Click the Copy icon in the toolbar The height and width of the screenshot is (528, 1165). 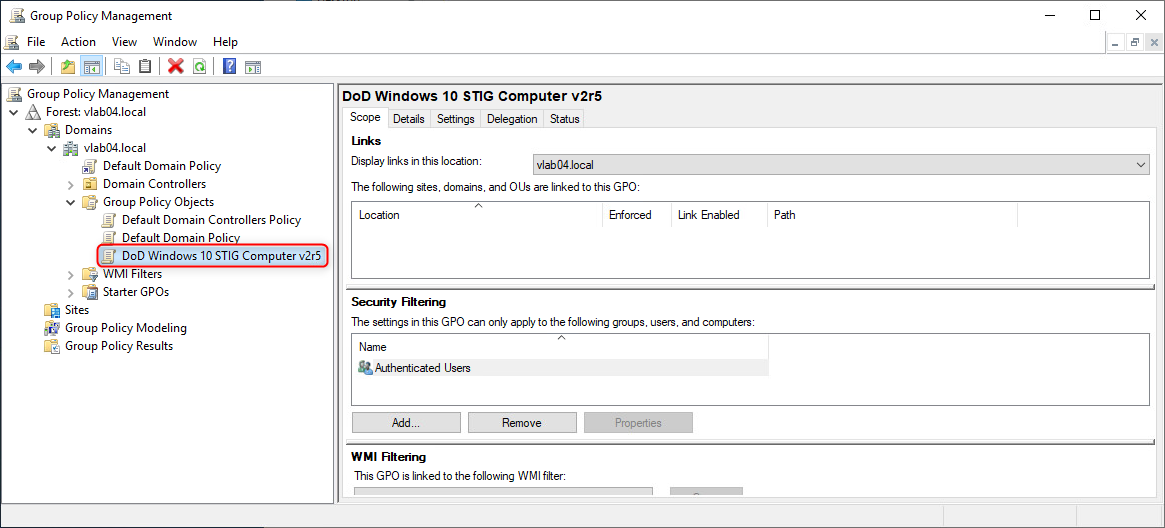pyautogui.click(x=122, y=67)
